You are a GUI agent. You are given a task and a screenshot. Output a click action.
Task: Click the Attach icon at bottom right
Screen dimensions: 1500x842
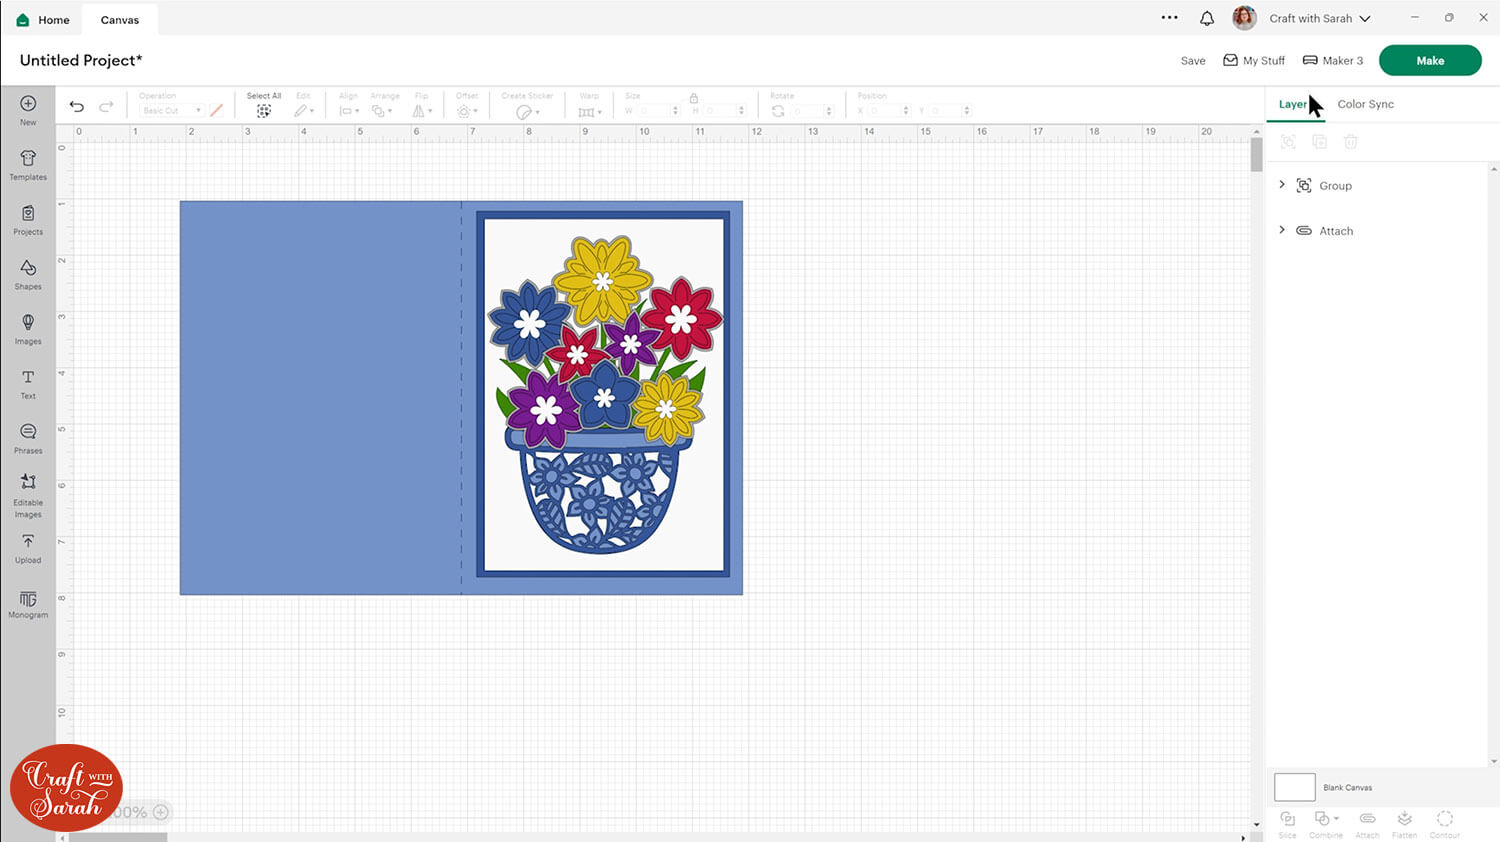[x=1366, y=823]
